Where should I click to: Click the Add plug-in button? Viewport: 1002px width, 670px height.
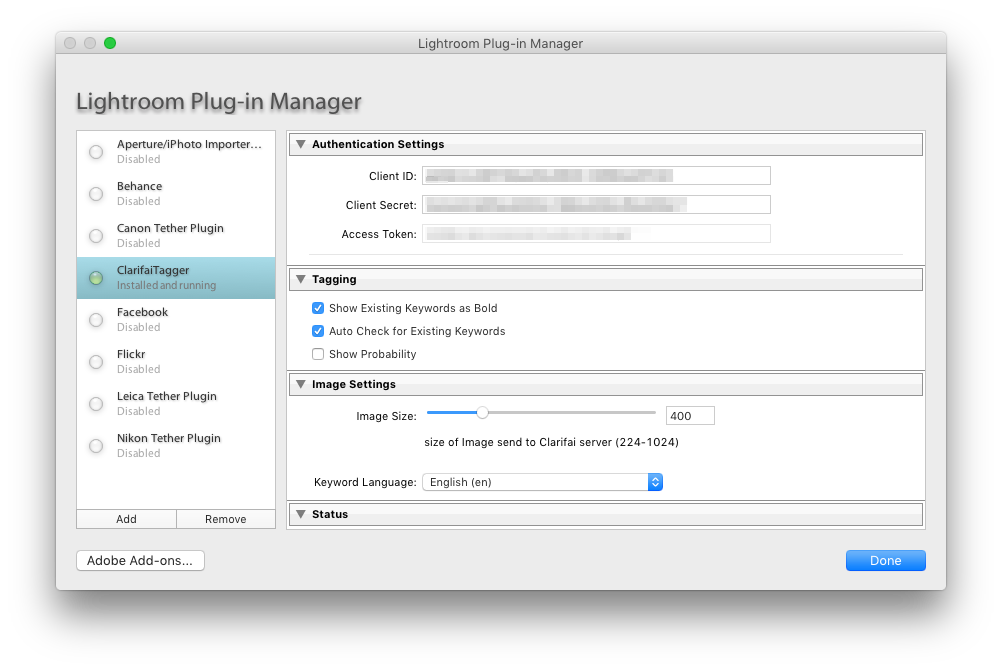[x=127, y=519]
